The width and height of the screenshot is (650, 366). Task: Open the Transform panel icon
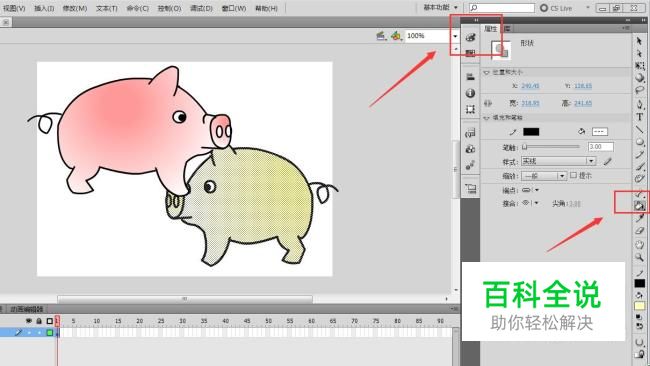pos(470,109)
